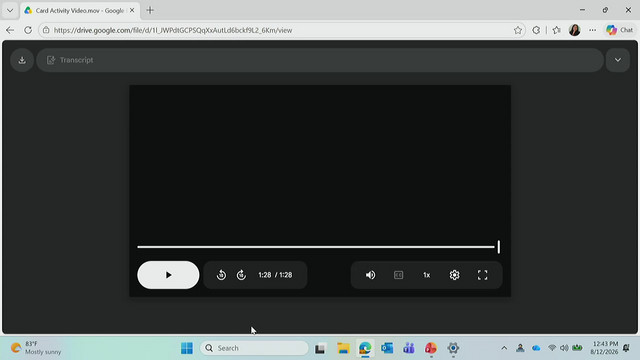640x360 pixels.
Task: Open the clock and calendar
Action: [x=604, y=348]
